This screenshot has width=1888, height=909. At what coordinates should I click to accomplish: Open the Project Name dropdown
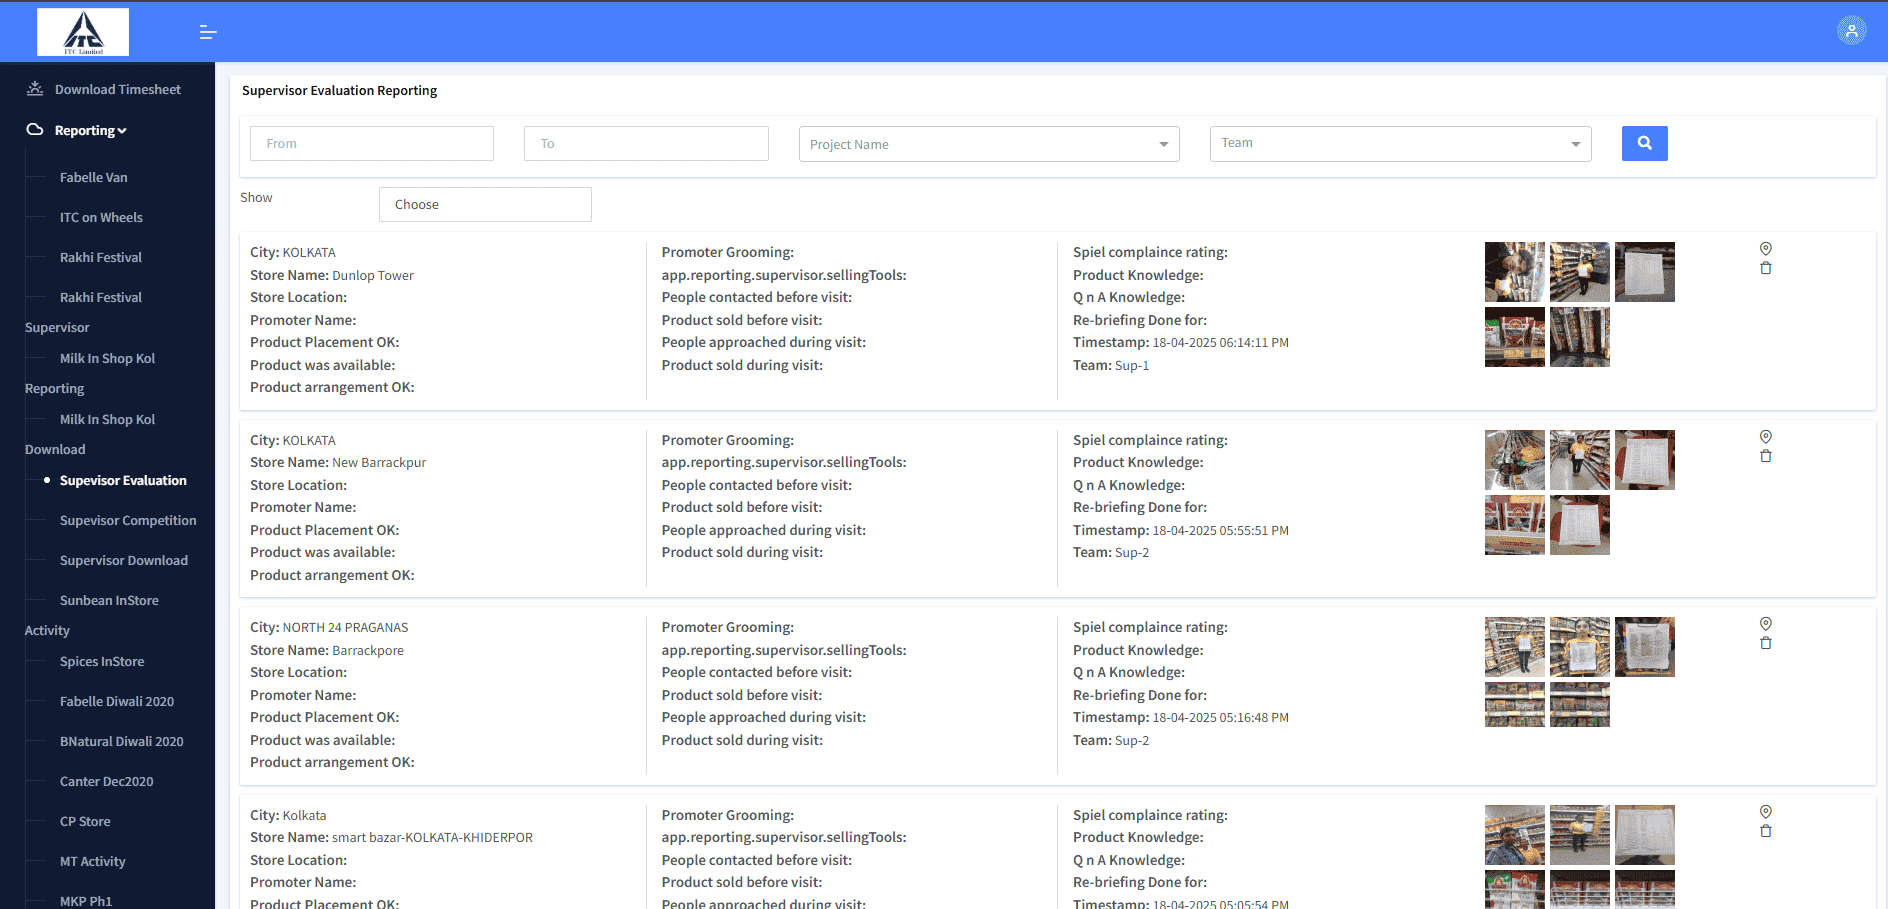[x=988, y=143]
